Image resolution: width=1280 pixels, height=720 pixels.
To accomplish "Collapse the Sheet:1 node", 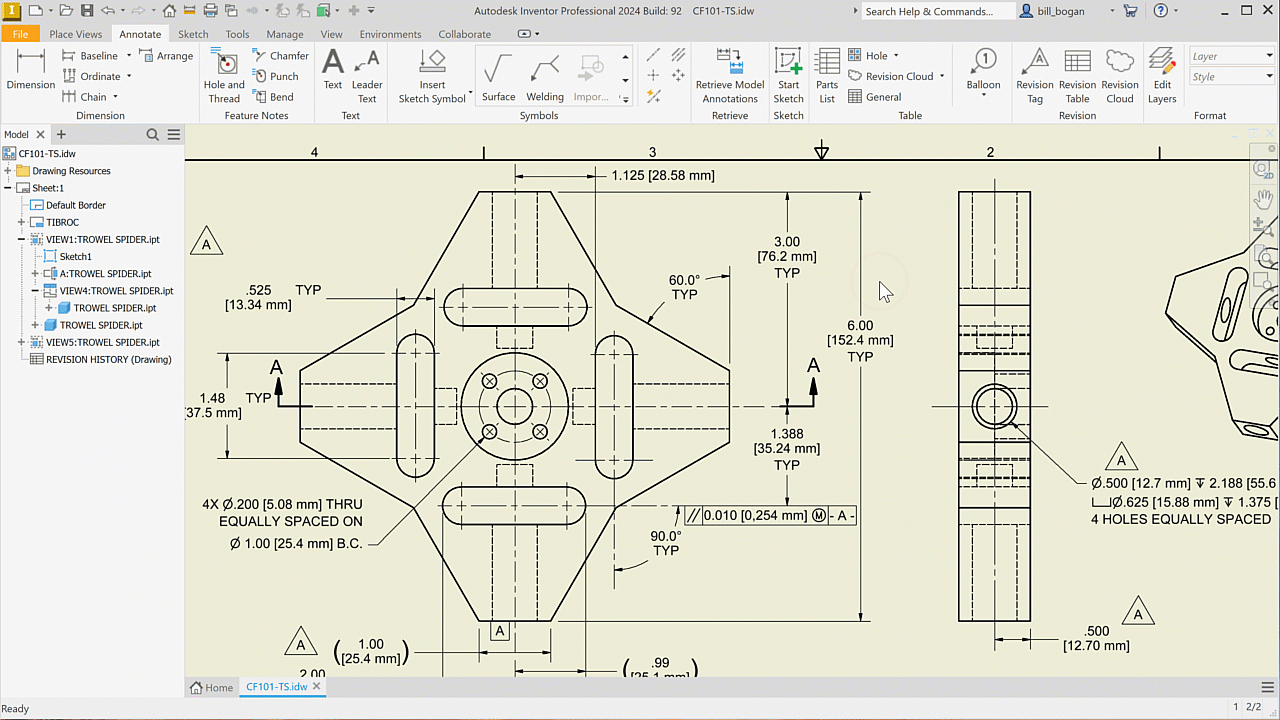I will (8, 188).
